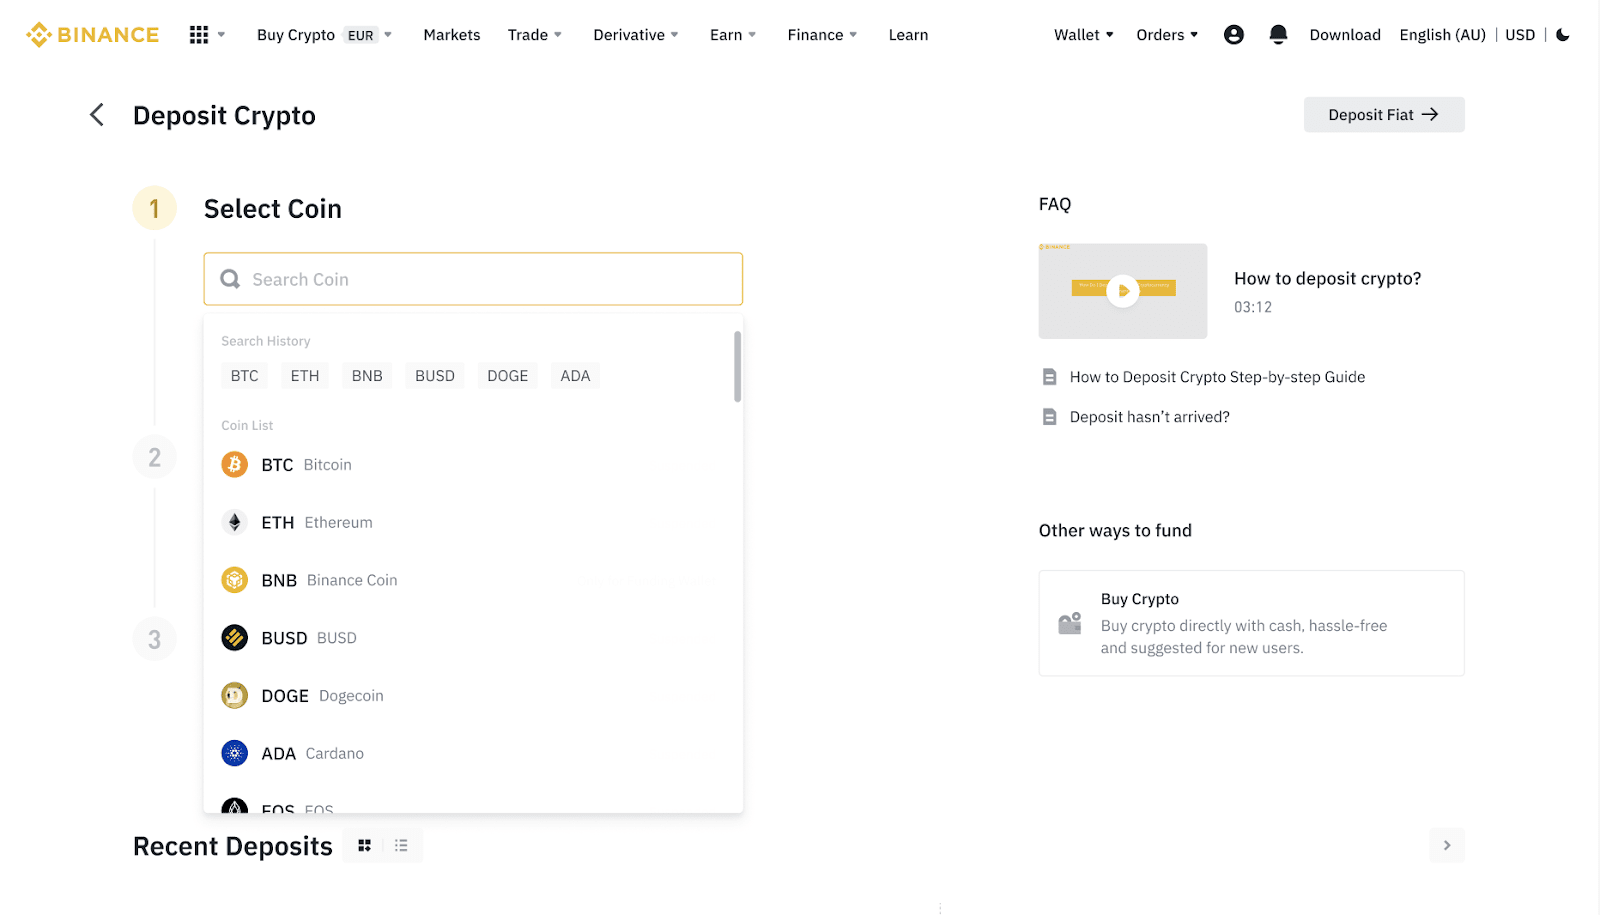Click the coin list scrollbar
This screenshot has width=1600, height=915.
[737, 367]
